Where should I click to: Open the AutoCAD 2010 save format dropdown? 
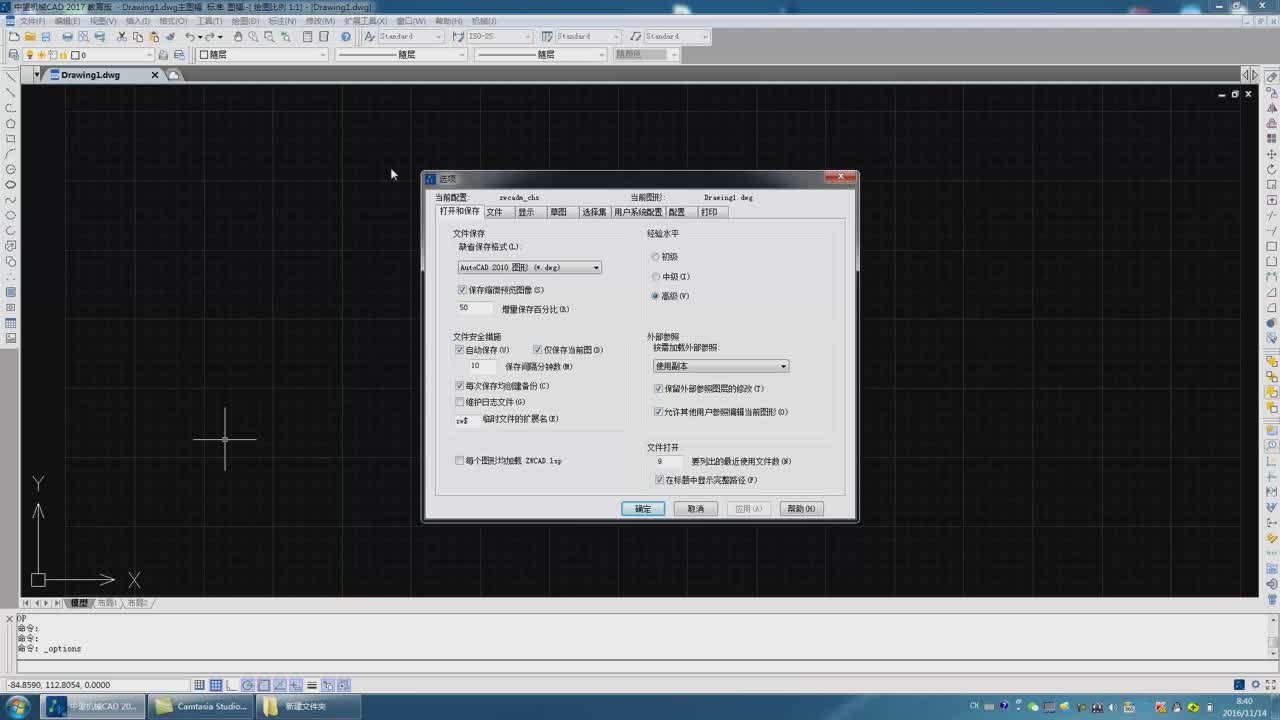pyautogui.click(x=529, y=268)
